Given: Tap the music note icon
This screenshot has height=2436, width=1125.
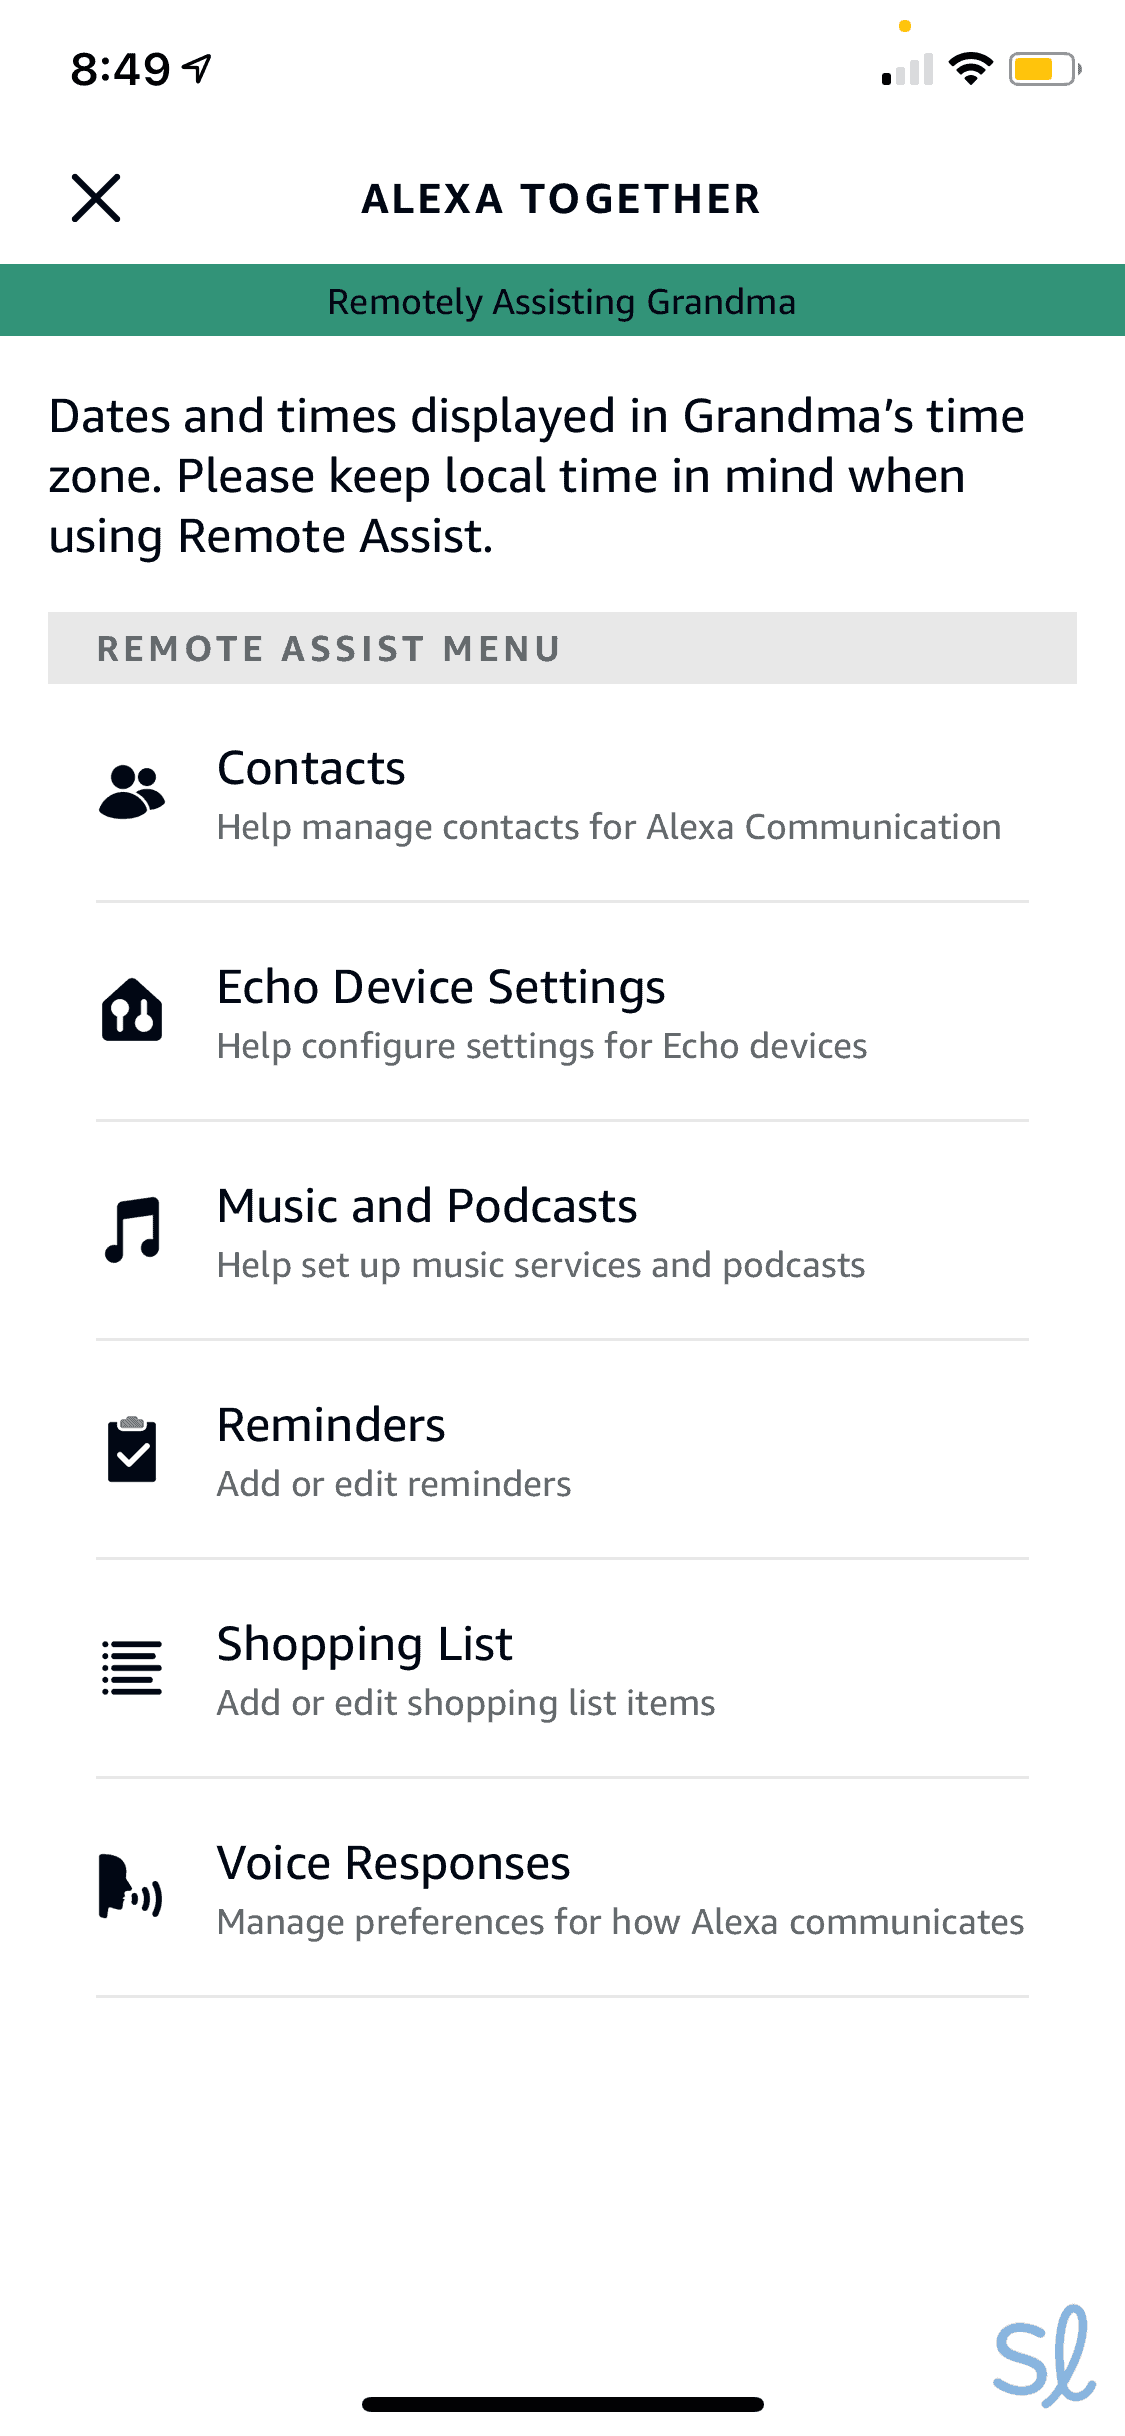Looking at the screenshot, I should tap(132, 1230).
